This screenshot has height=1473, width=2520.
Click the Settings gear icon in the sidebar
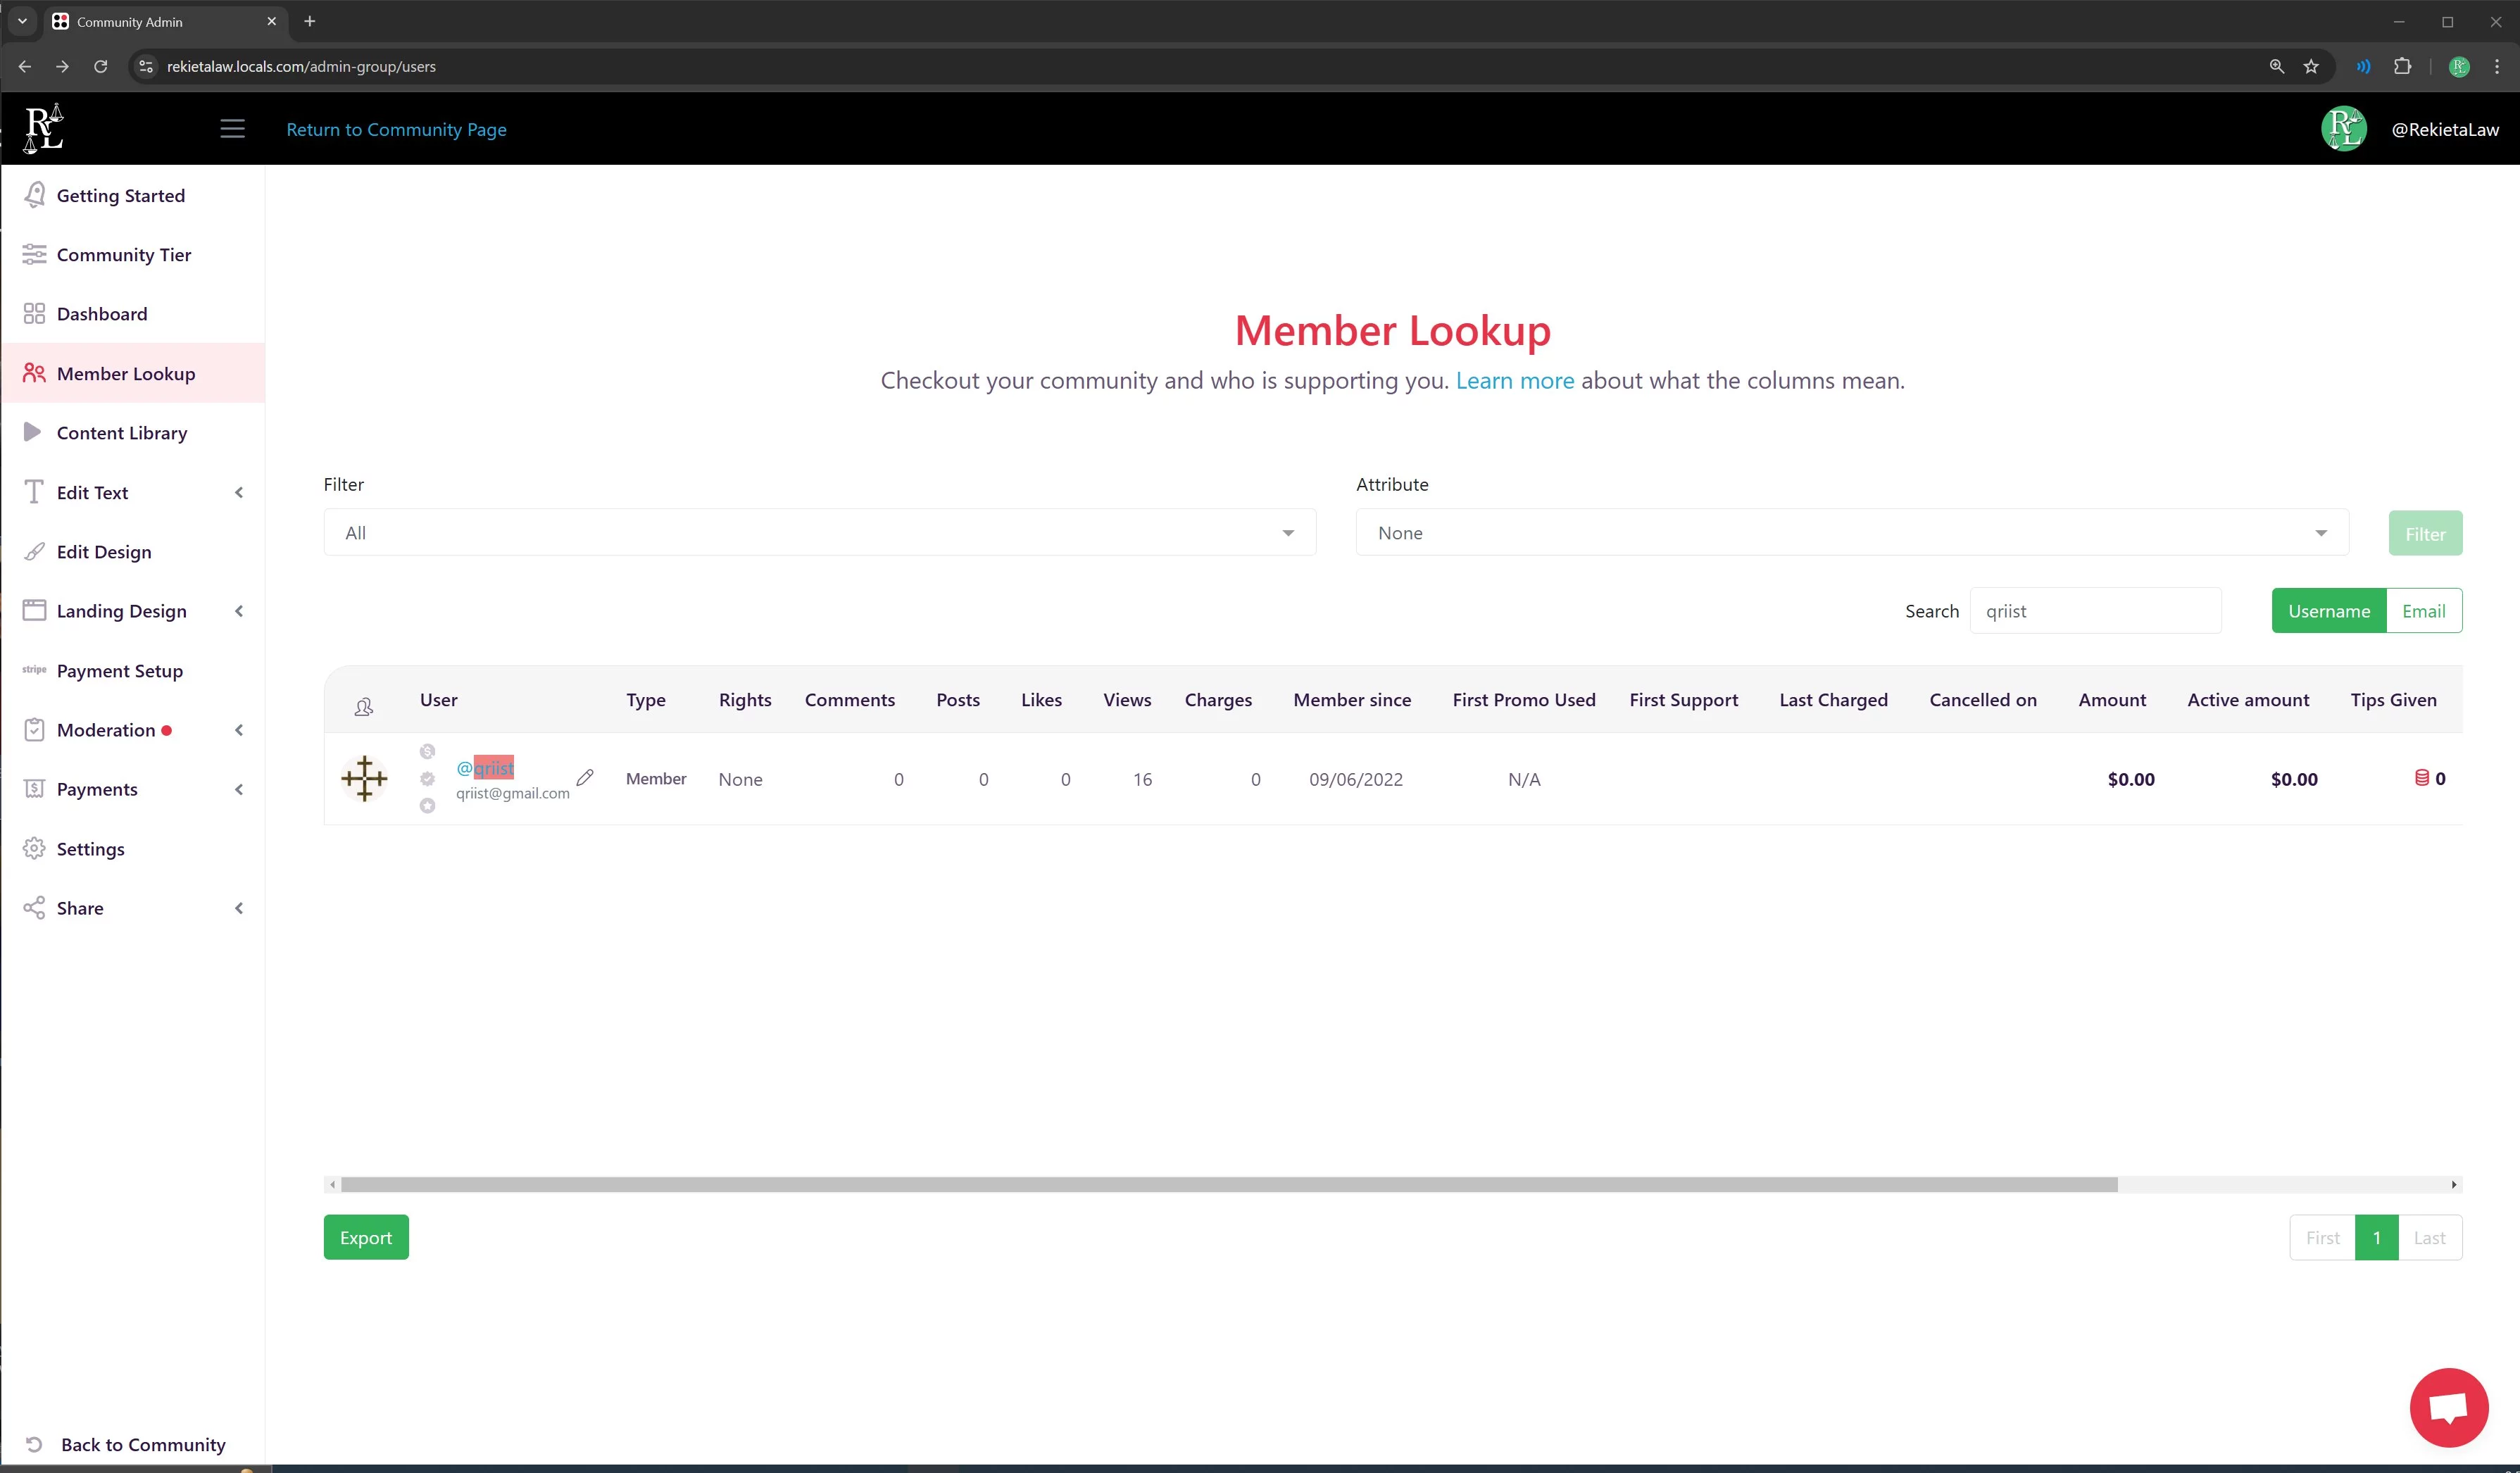point(34,848)
